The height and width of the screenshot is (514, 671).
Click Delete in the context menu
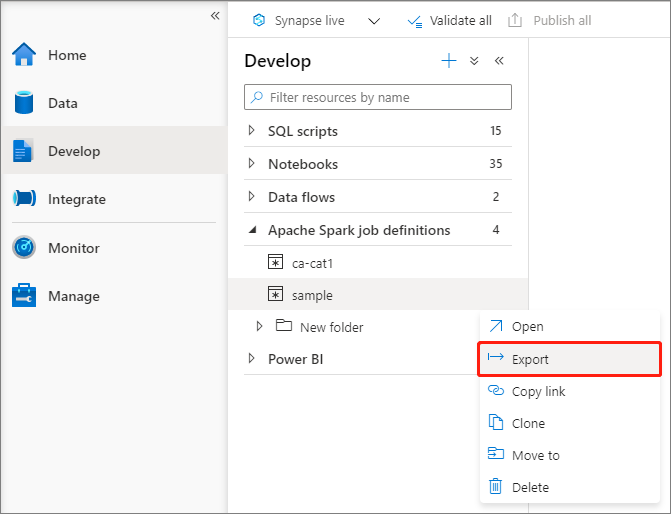[530, 487]
